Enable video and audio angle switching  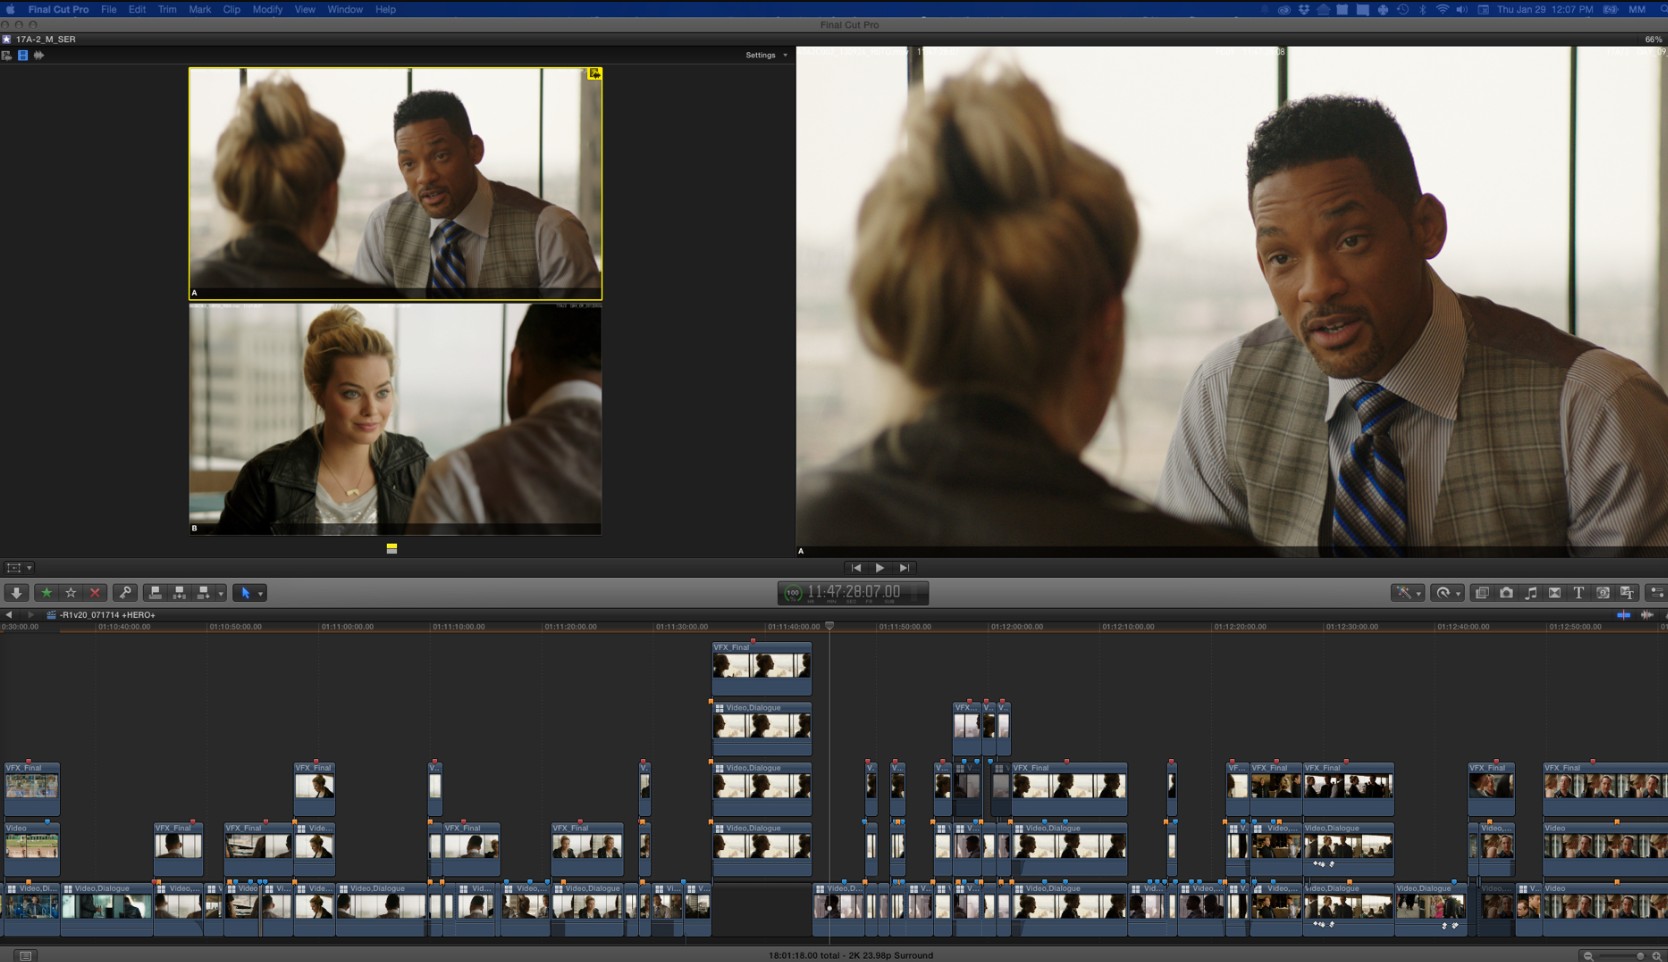coord(7,55)
